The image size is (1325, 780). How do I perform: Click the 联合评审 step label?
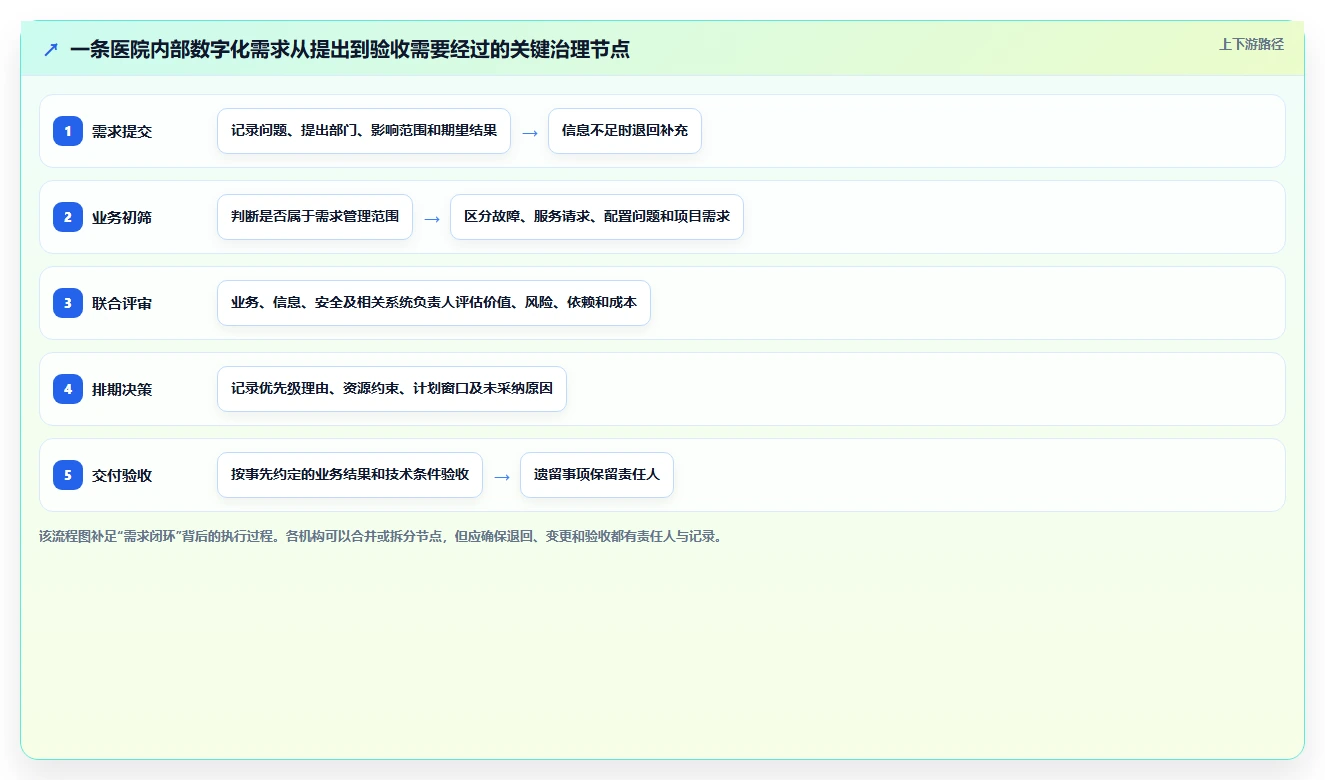122,303
